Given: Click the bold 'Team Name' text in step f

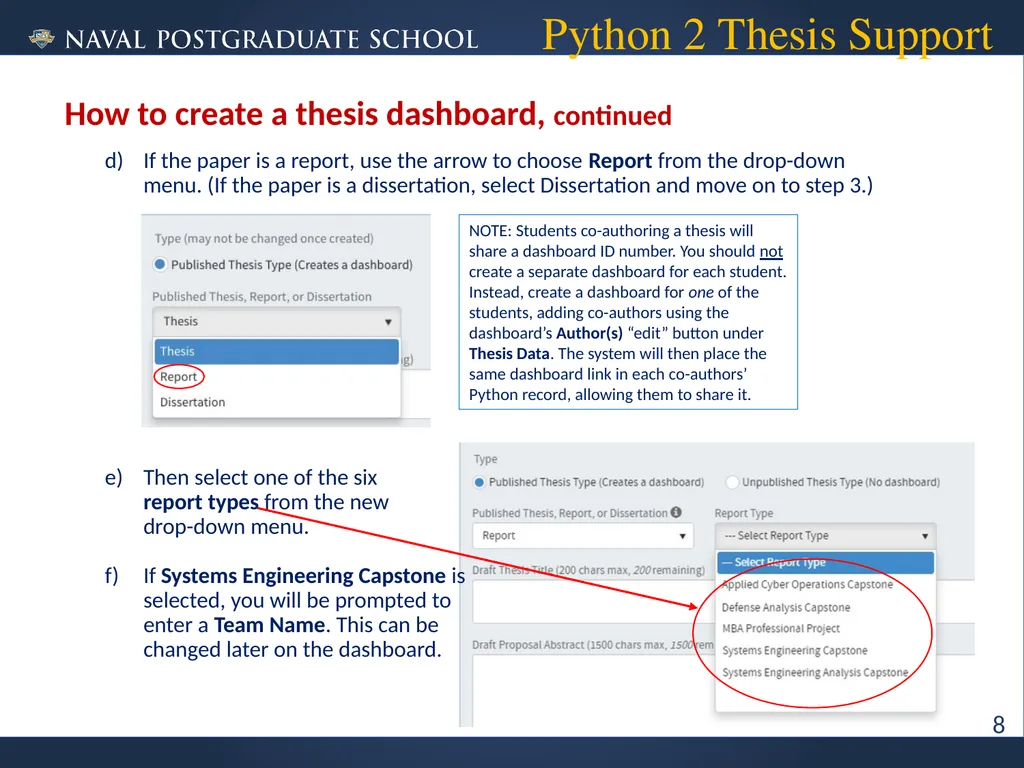Looking at the screenshot, I should [x=269, y=625].
